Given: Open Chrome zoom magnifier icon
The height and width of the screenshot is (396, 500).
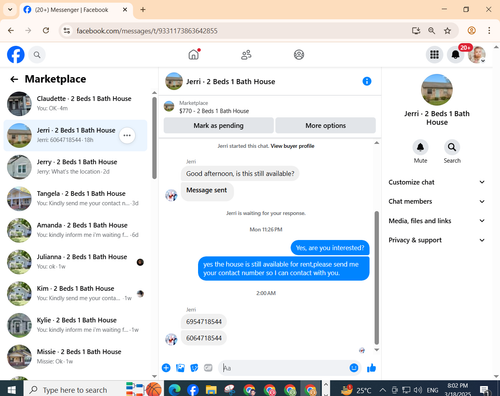Looking at the screenshot, I should click(x=431, y=31).
